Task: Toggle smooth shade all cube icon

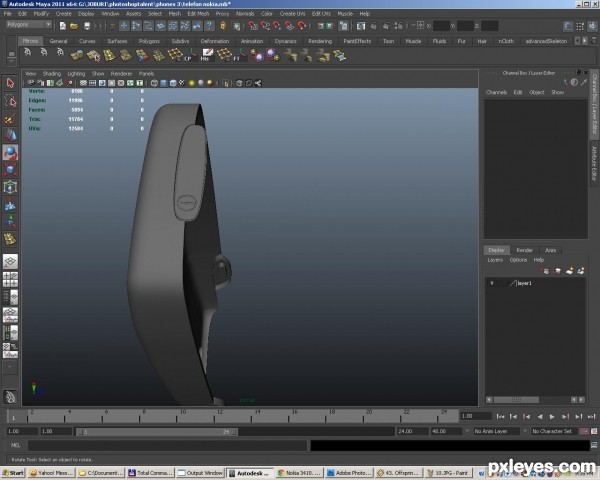Action: point(163,83)
